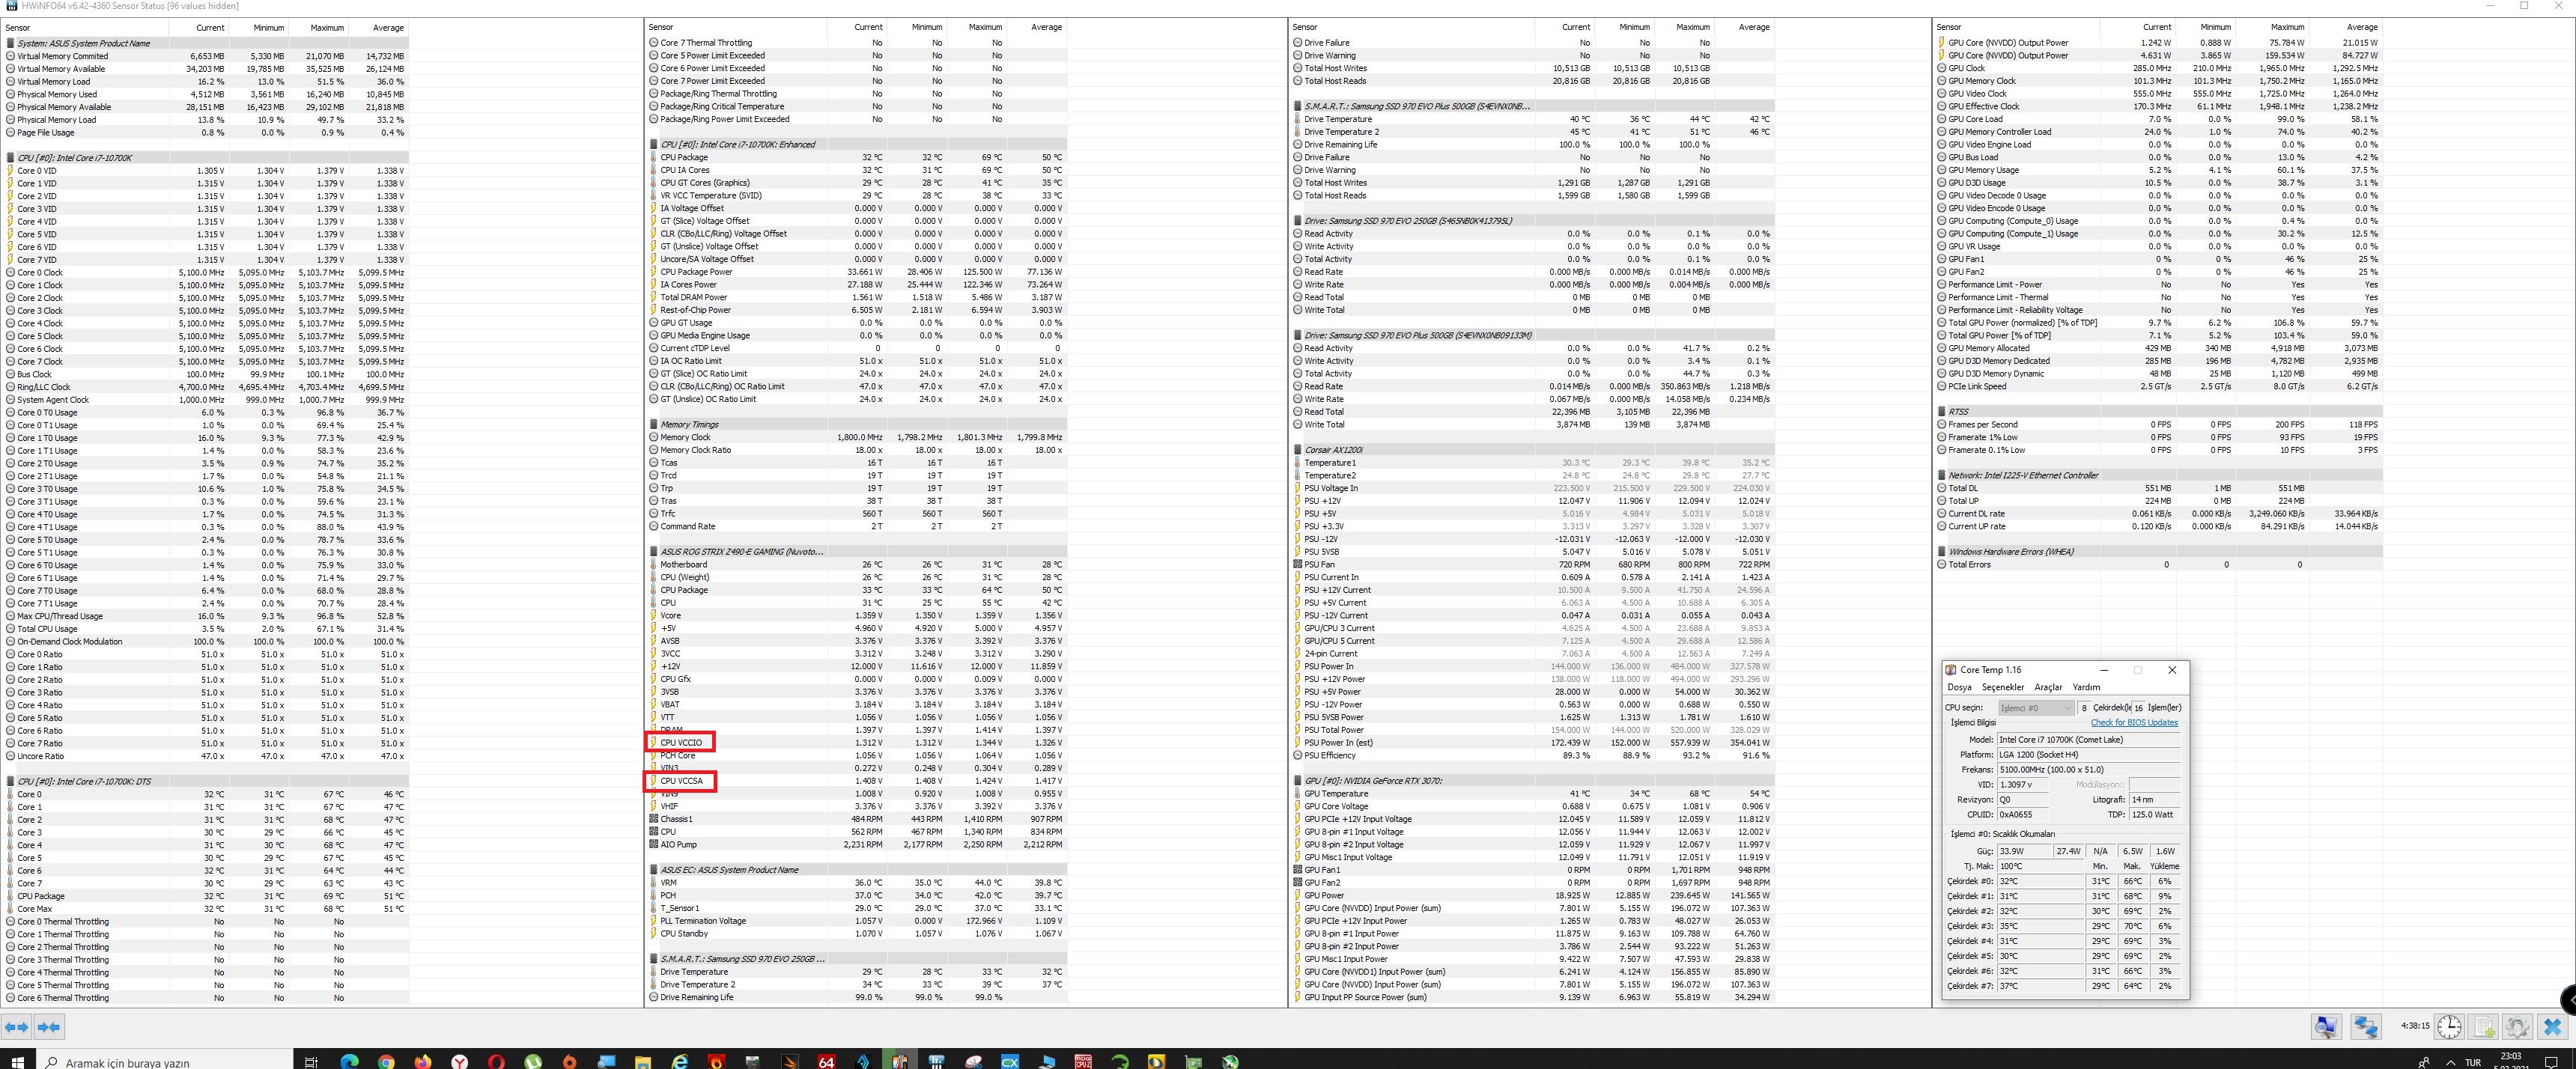Select the CPU [#0]: Intel Core i7-10700K: DTS header

coord(207,781)
